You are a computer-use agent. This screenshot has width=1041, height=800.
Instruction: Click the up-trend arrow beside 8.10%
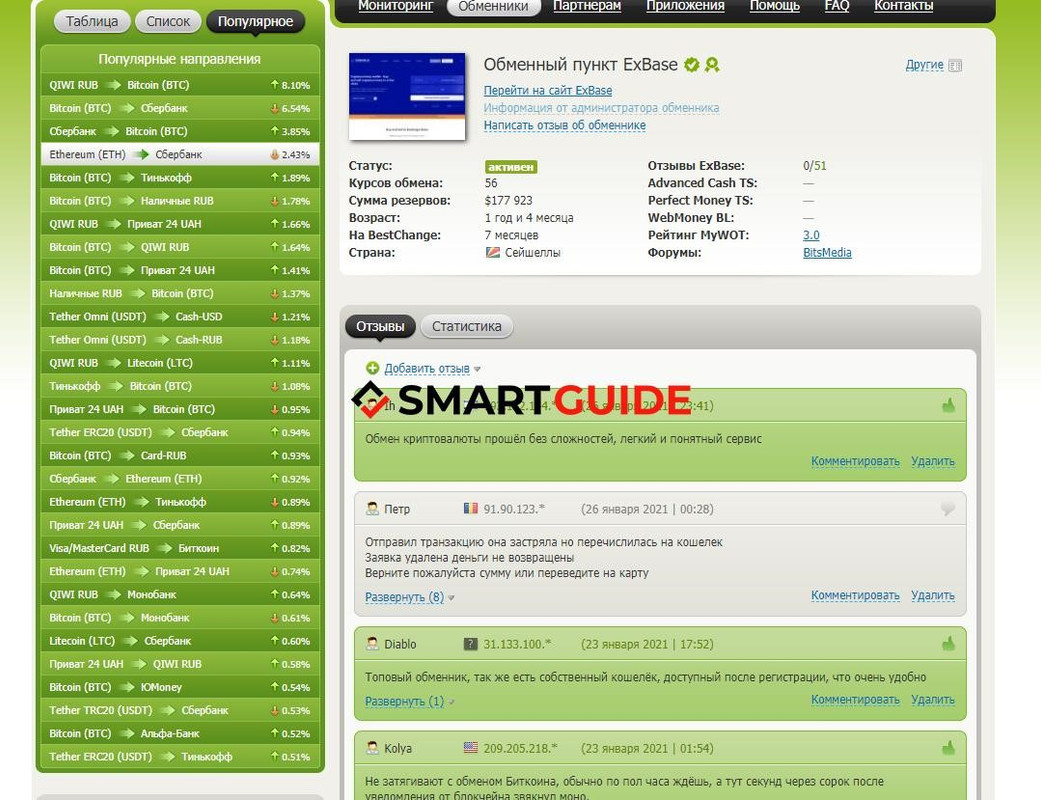click(274, 85)
